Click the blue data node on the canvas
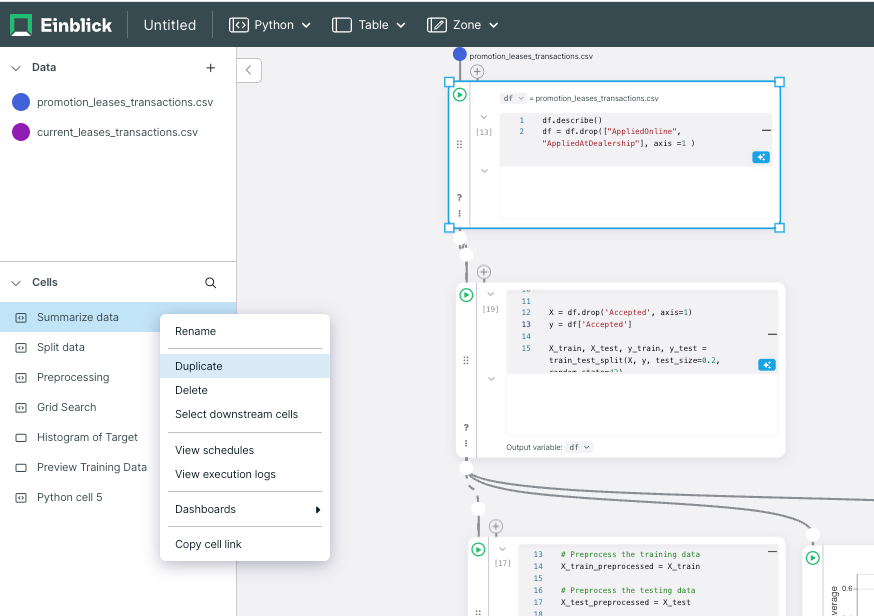 click(x=459, y=54)
